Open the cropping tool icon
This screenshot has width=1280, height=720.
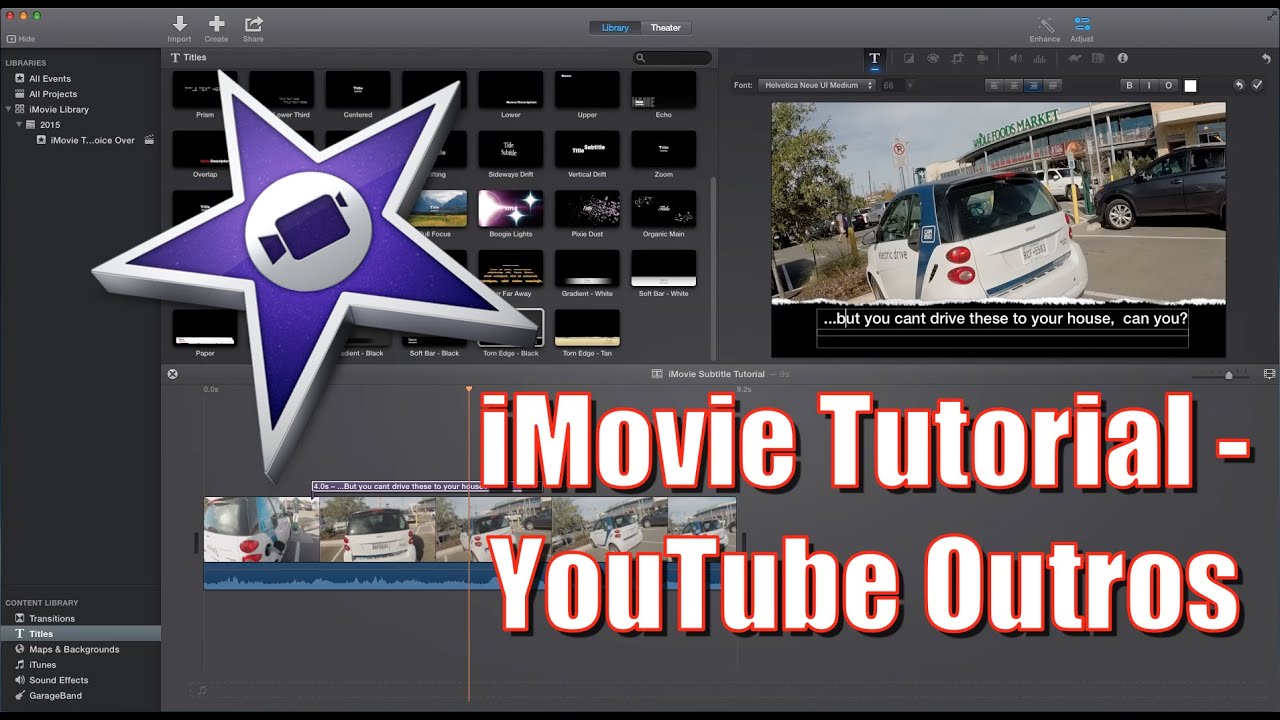(957, 59)
